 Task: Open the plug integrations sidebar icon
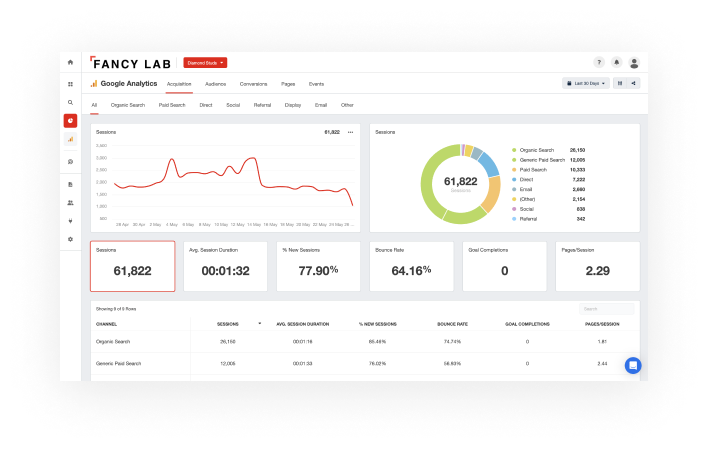(x=70, y=221)
